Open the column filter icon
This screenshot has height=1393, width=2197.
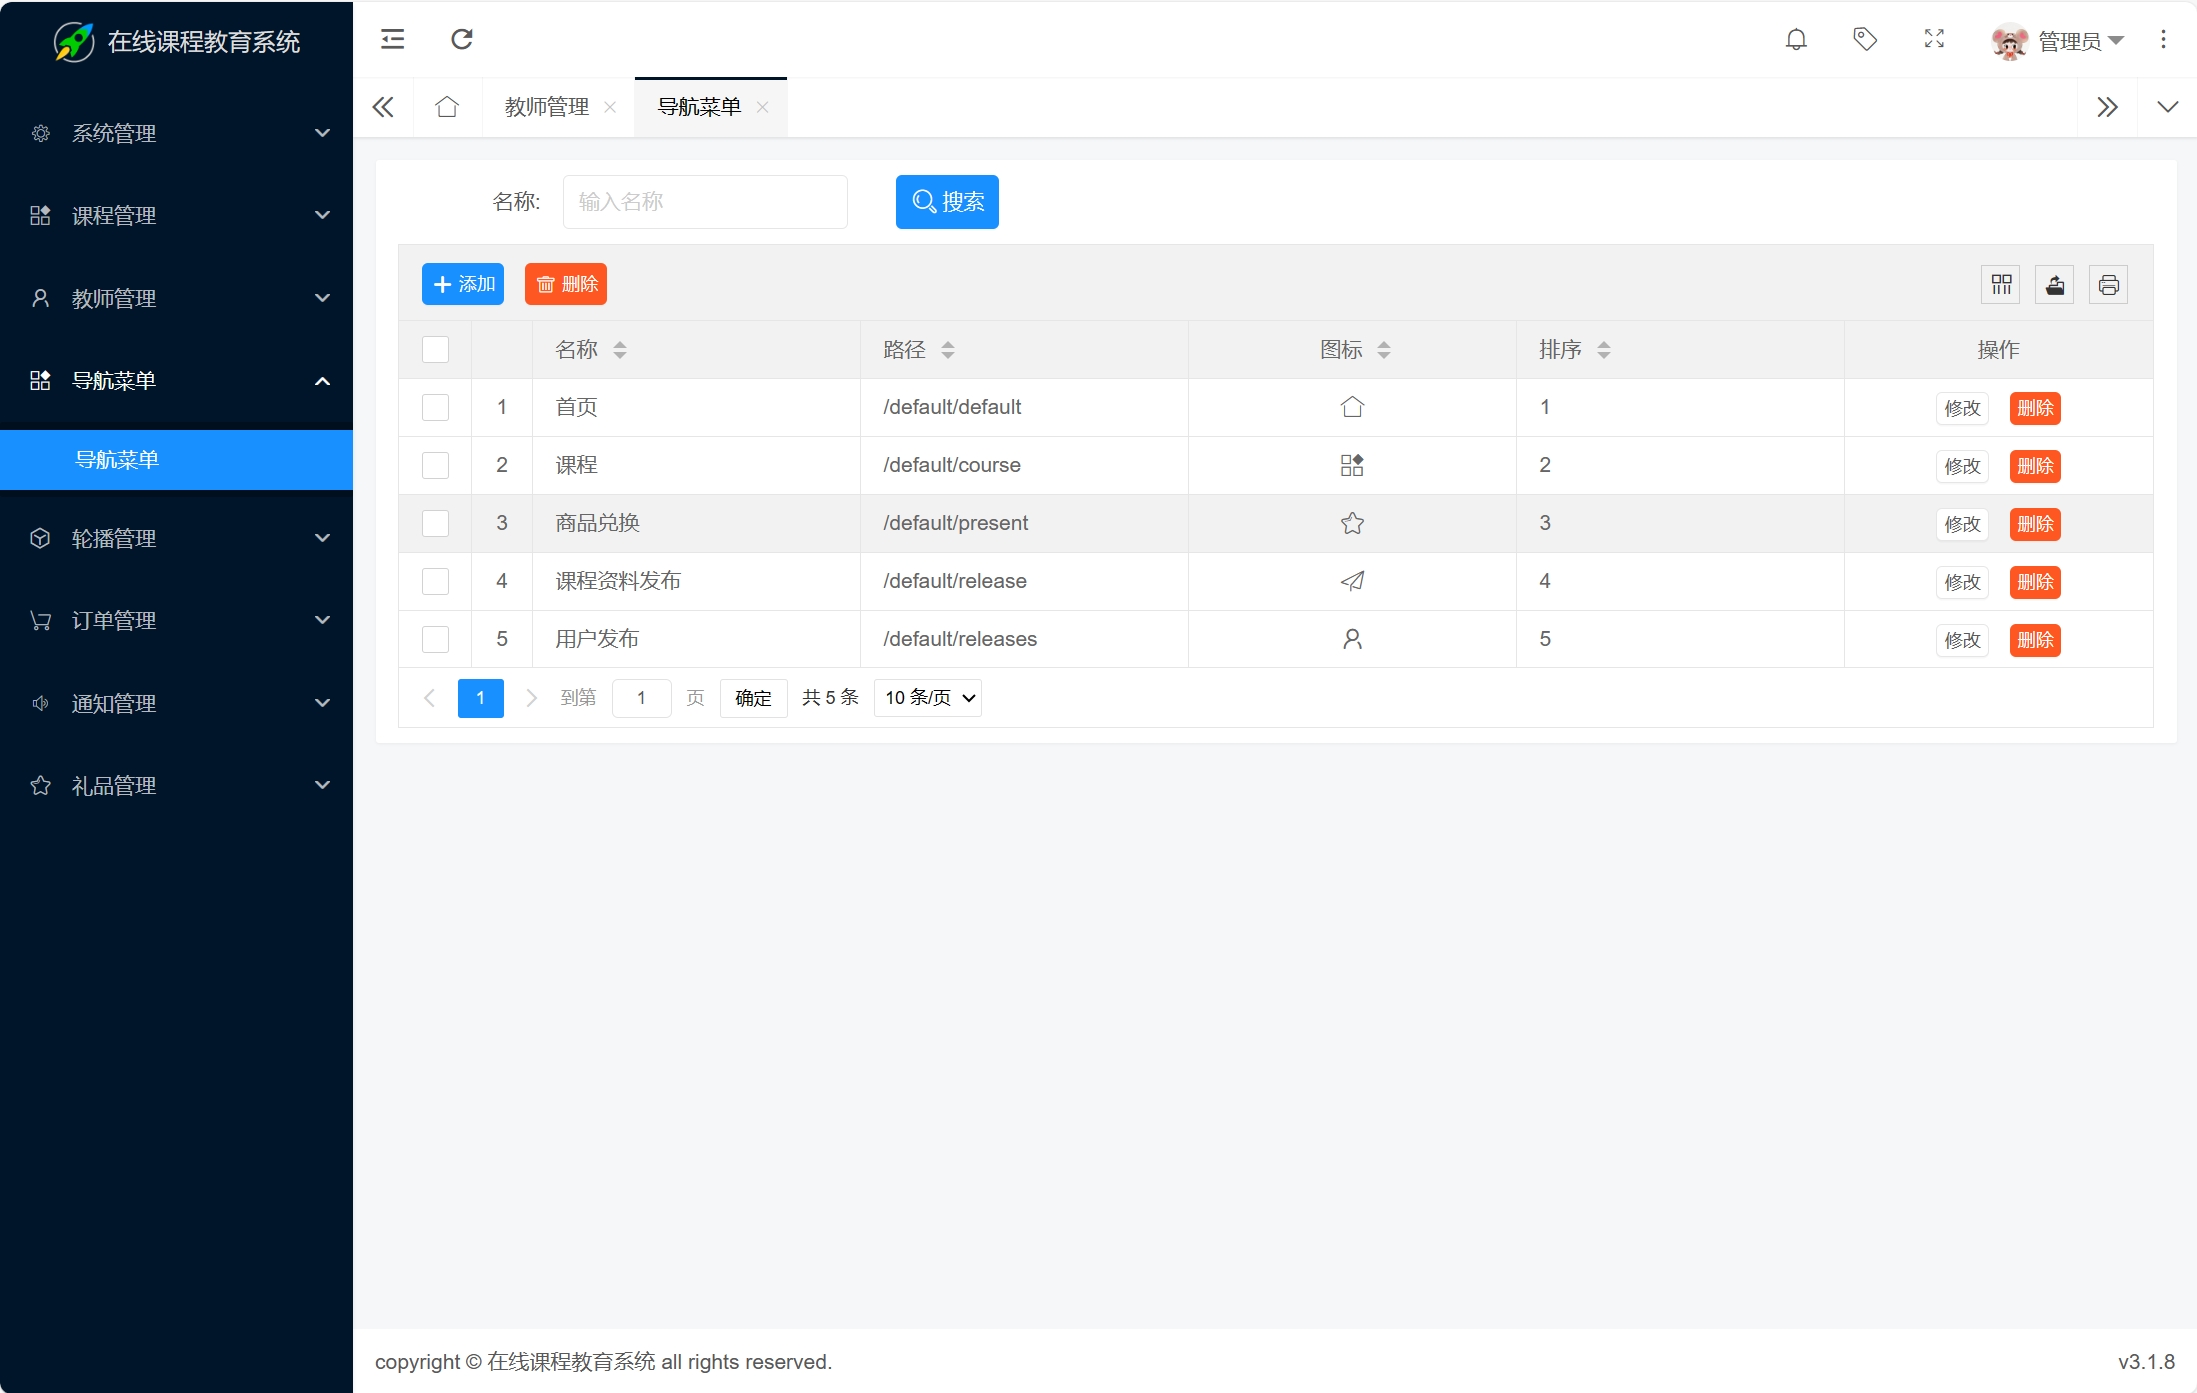tap(2001, 285)
